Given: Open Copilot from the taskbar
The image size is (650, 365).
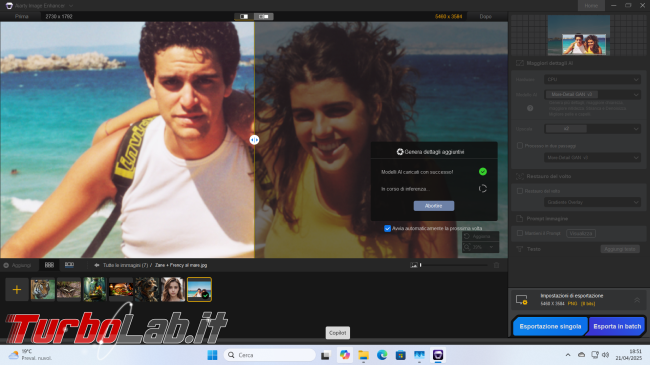Looking at the screenshot, I should 344,355.
